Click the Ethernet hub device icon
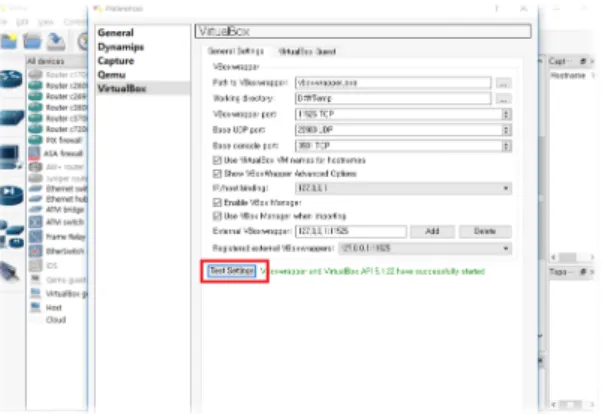The height and width of the screenshot is (414, 602). point(35,199)
